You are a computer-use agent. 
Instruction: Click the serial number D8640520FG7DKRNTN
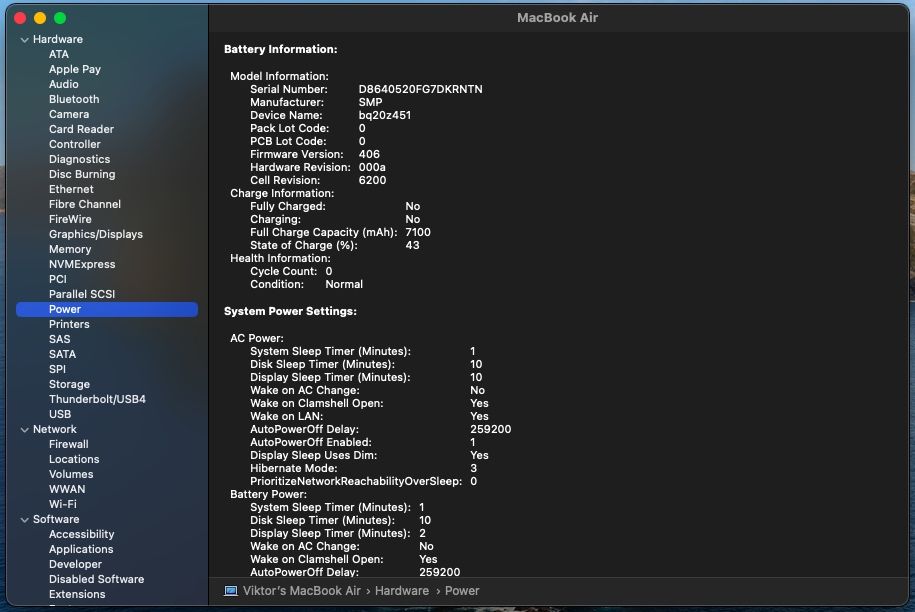point(420,89)
